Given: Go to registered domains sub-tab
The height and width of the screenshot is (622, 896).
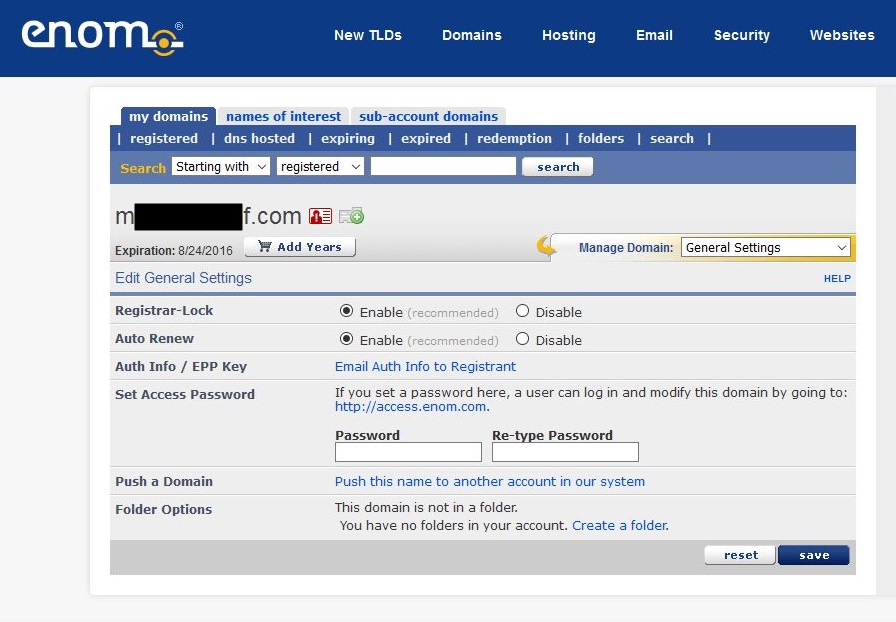Looking at the screenshot, I should coord(164,139).
